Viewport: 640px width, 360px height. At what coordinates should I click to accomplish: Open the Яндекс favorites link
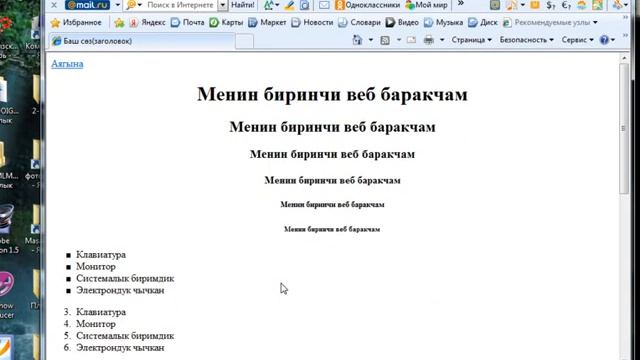pos(147,22)
